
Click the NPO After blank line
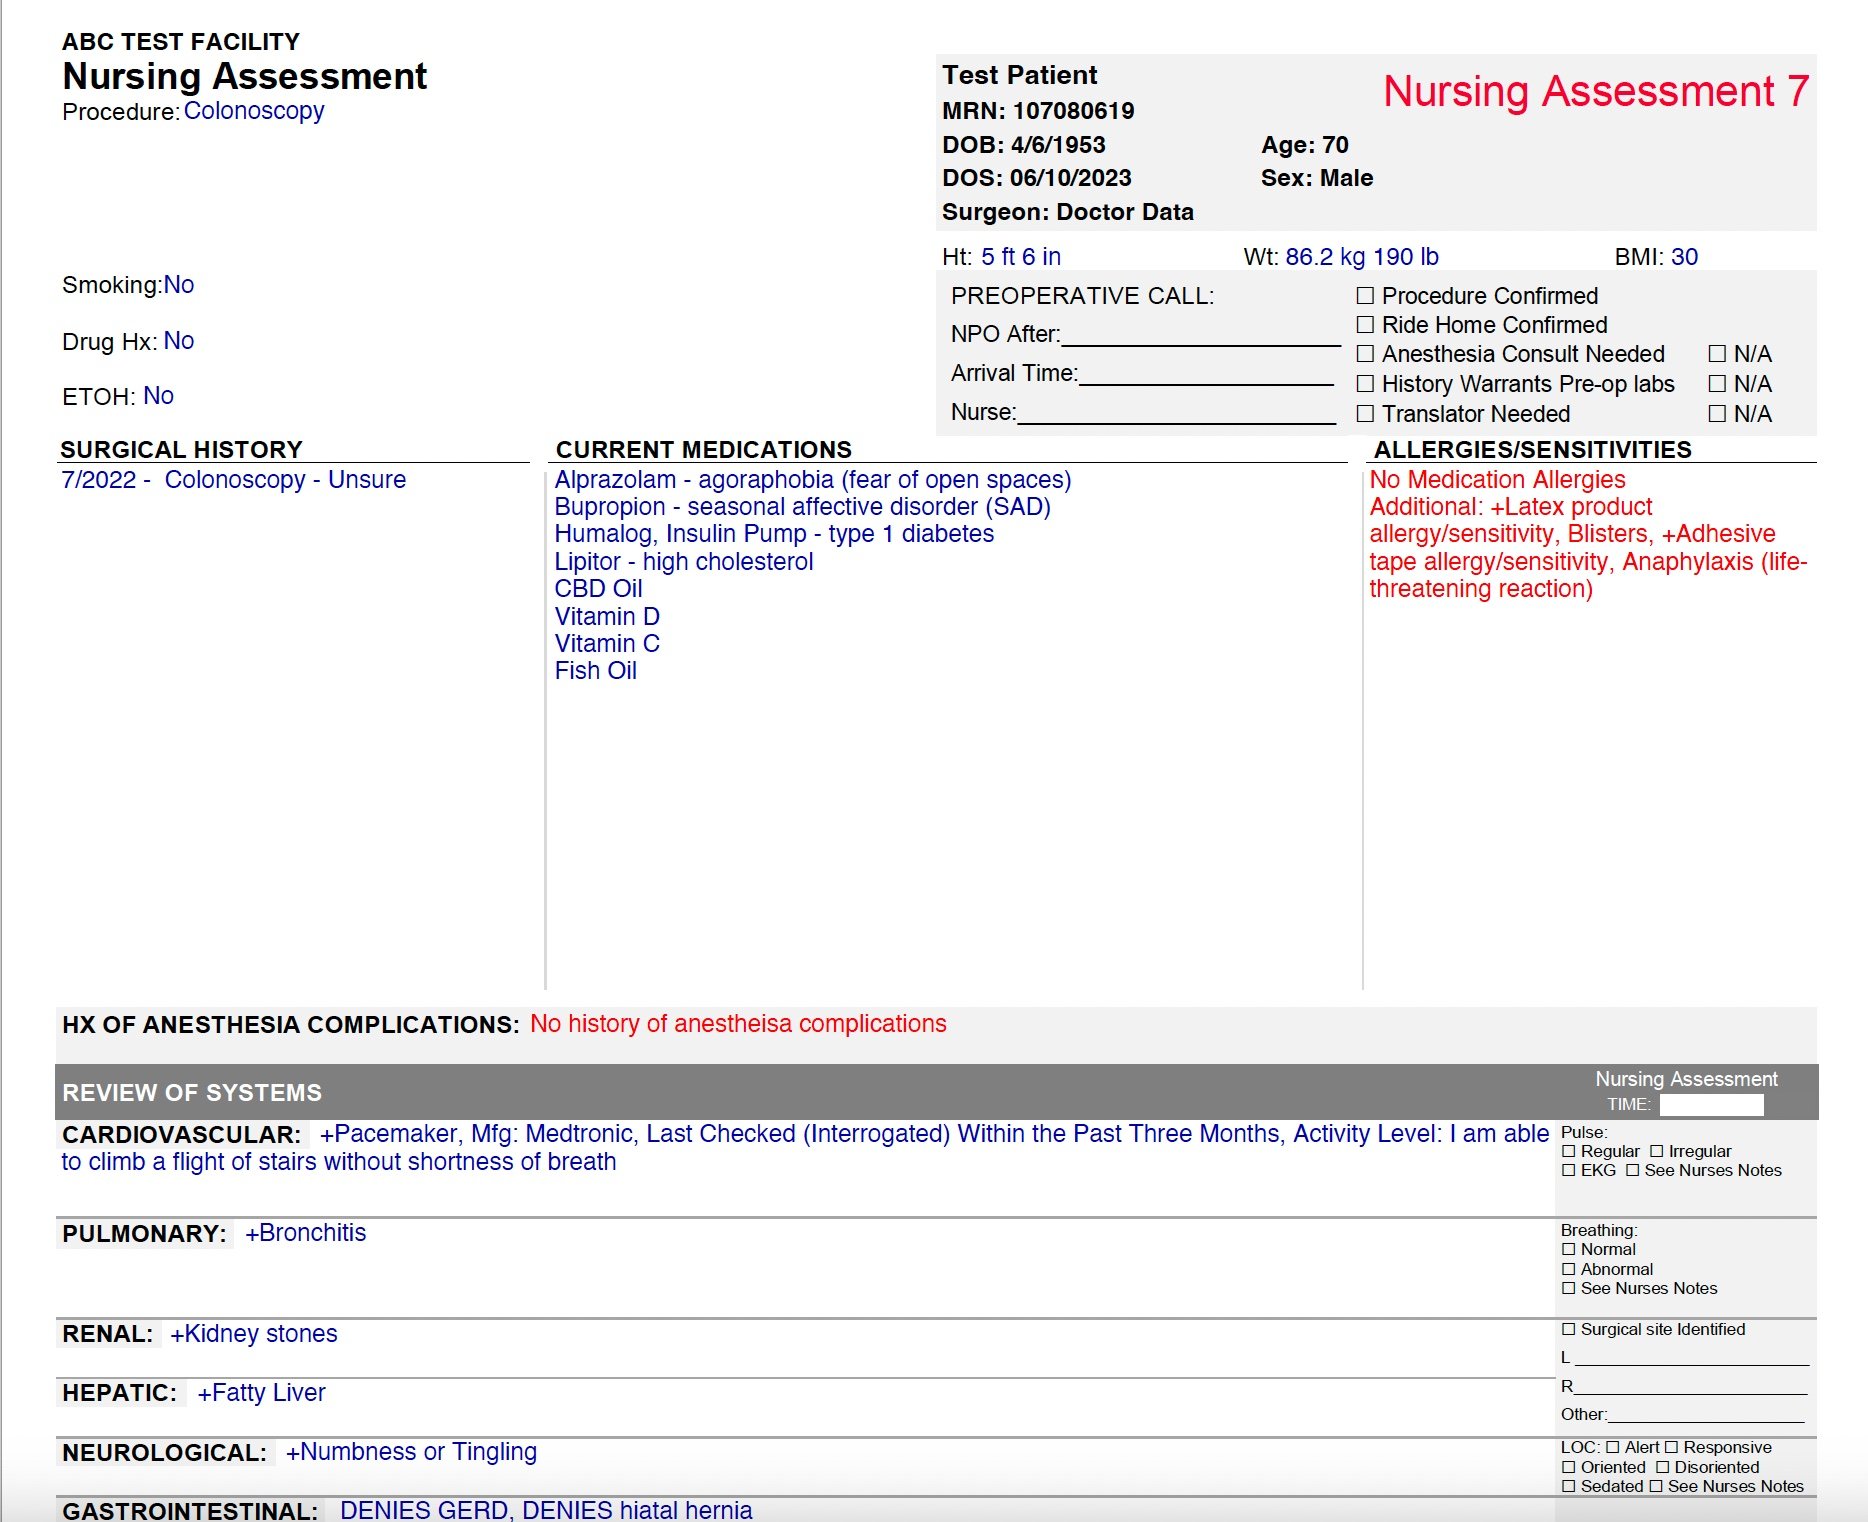pyautogui.click(x=1200, y=337)
